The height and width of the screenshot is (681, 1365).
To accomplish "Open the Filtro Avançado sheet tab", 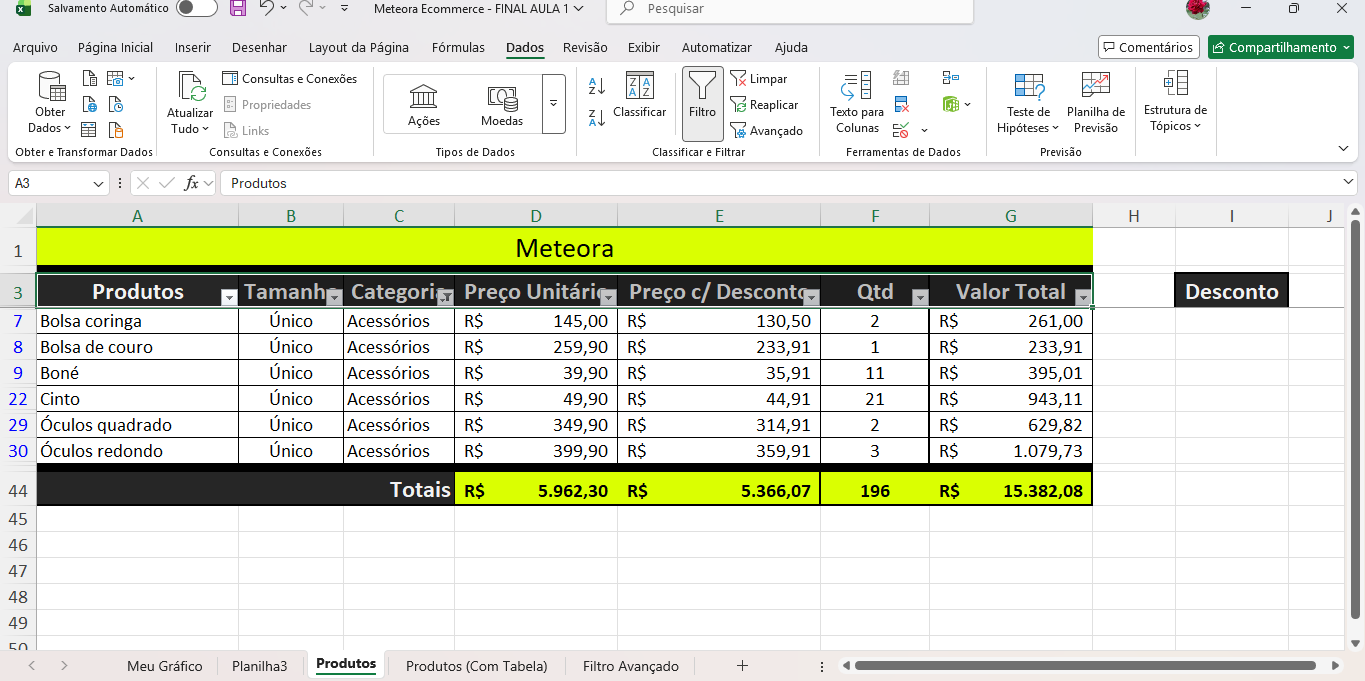I will 631,666.
